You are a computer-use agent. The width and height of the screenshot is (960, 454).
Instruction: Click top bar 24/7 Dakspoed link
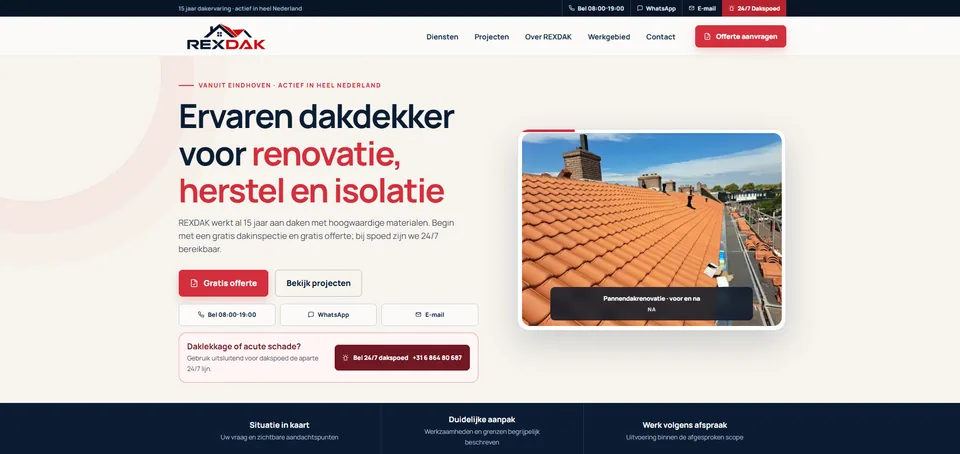[754, 9]
